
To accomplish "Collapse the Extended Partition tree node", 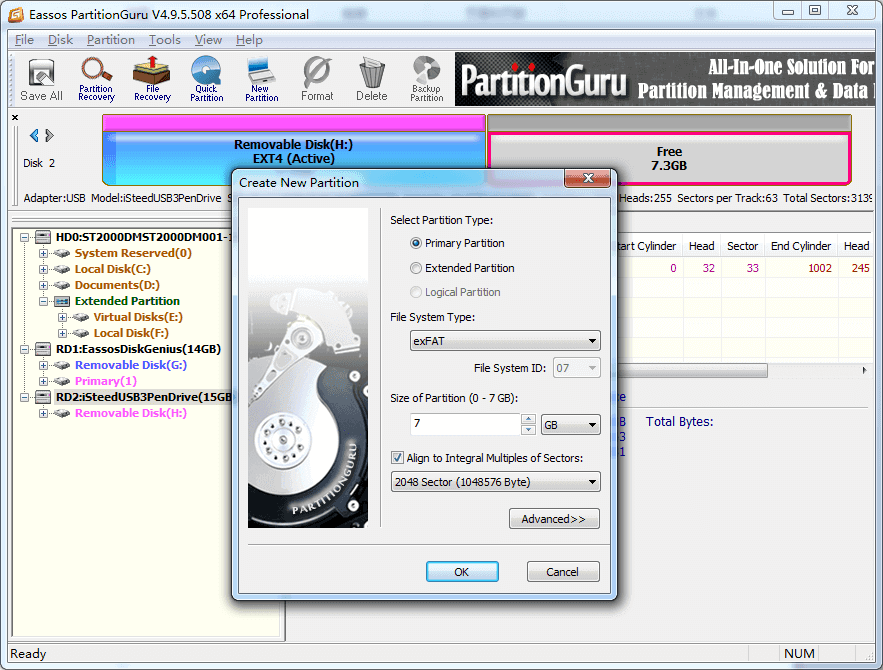I will [43, 301].
